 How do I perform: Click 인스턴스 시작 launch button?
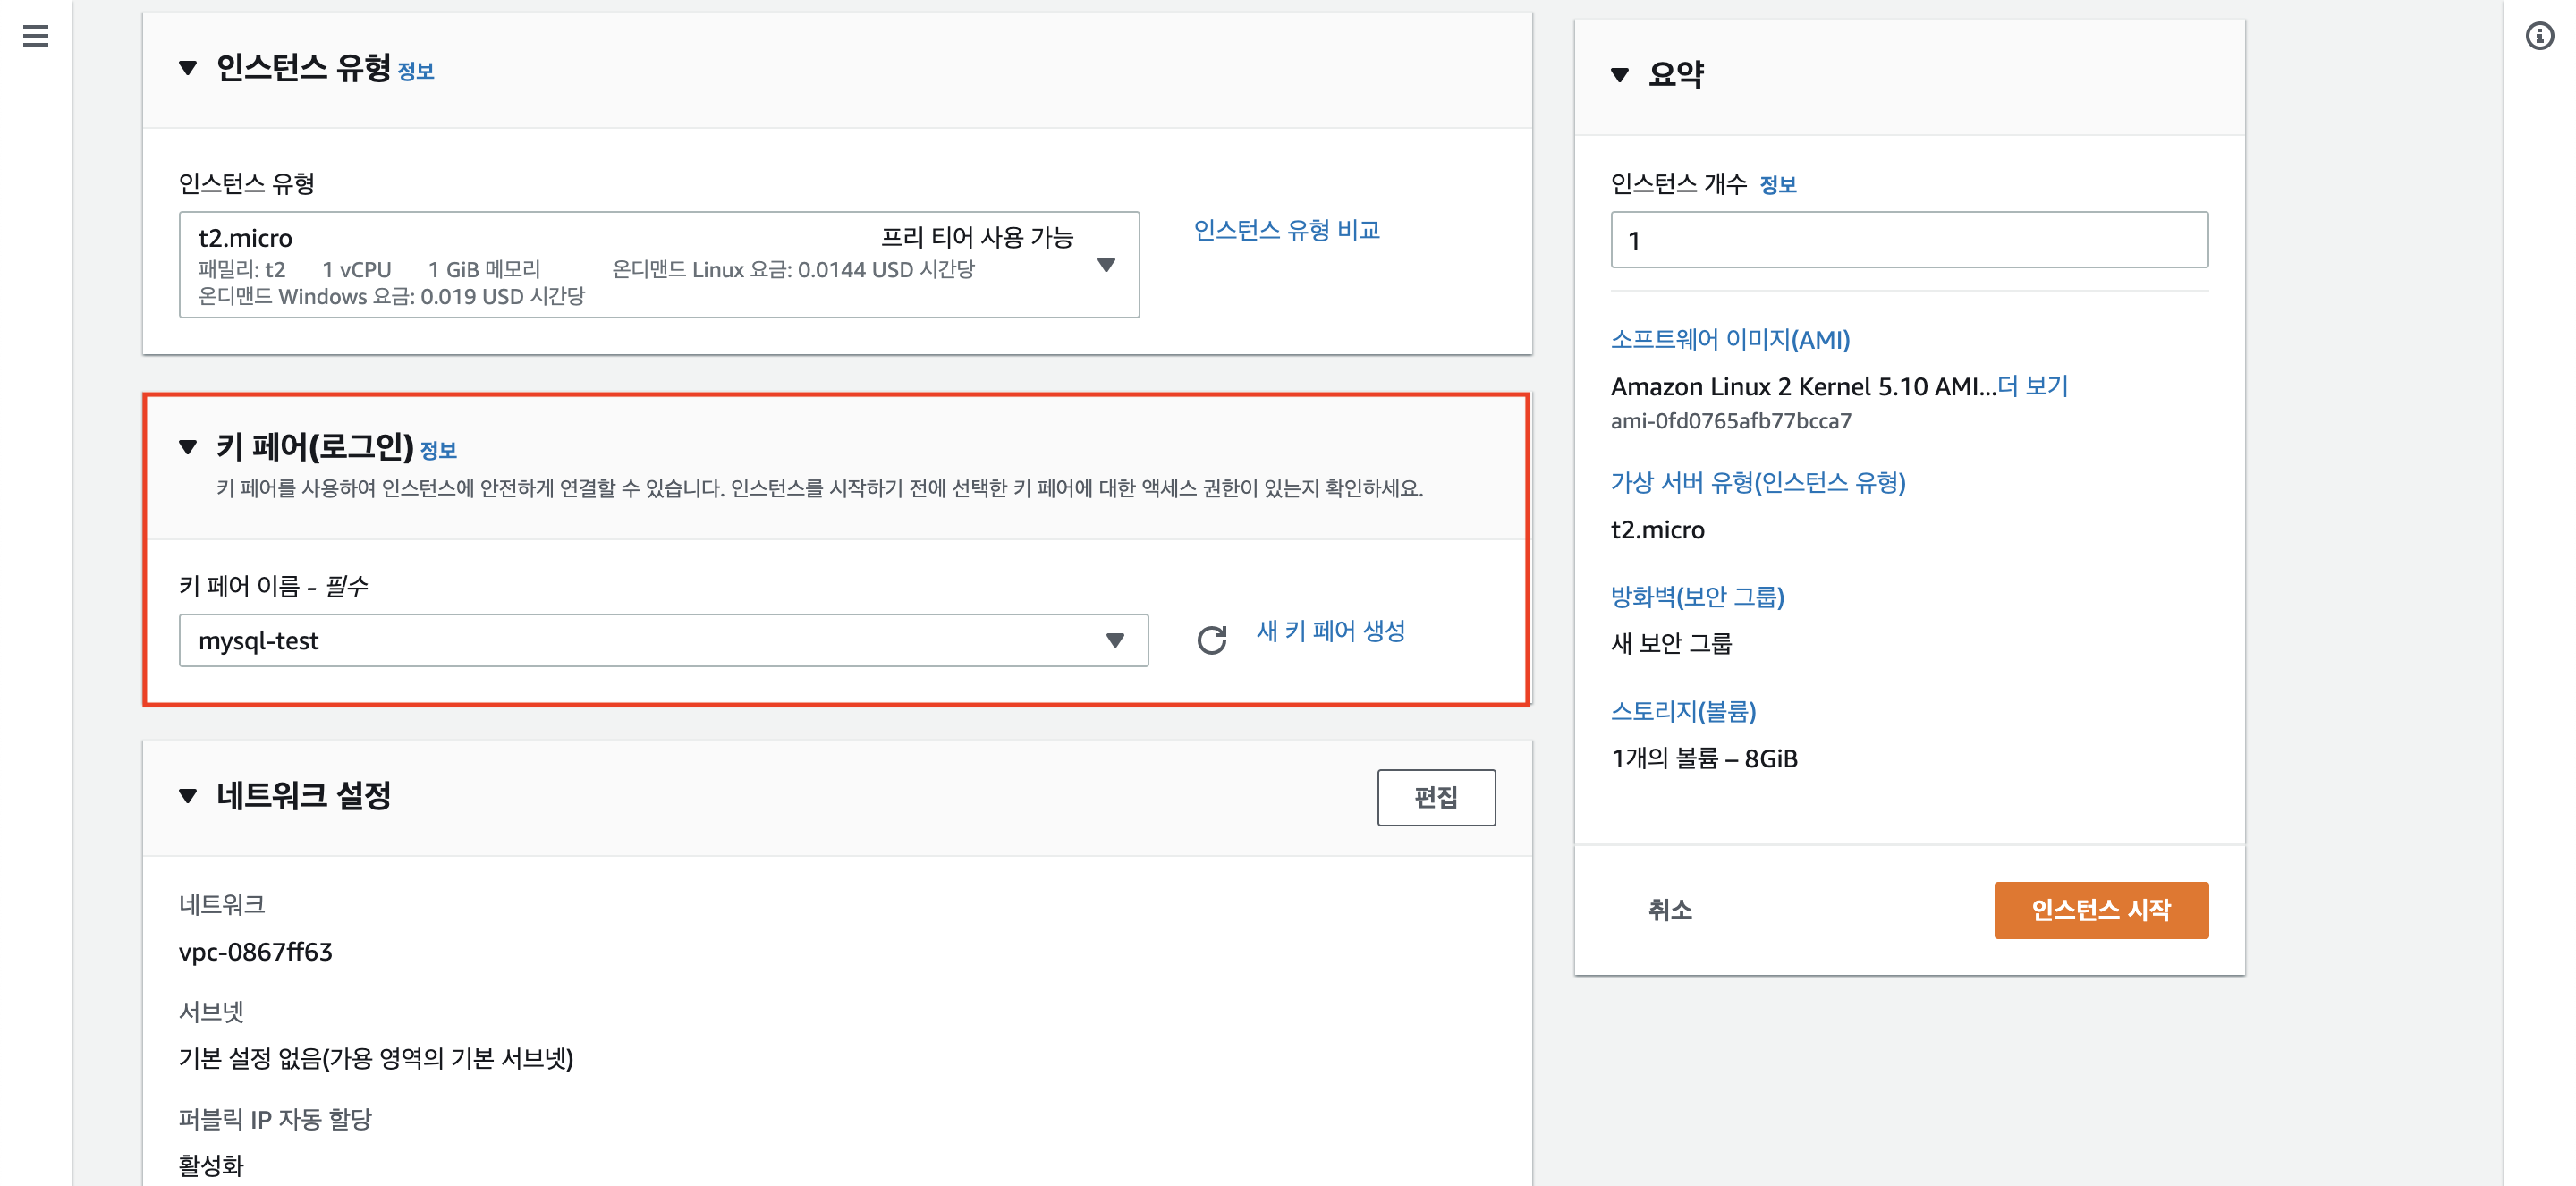(x=2100, y=910)
